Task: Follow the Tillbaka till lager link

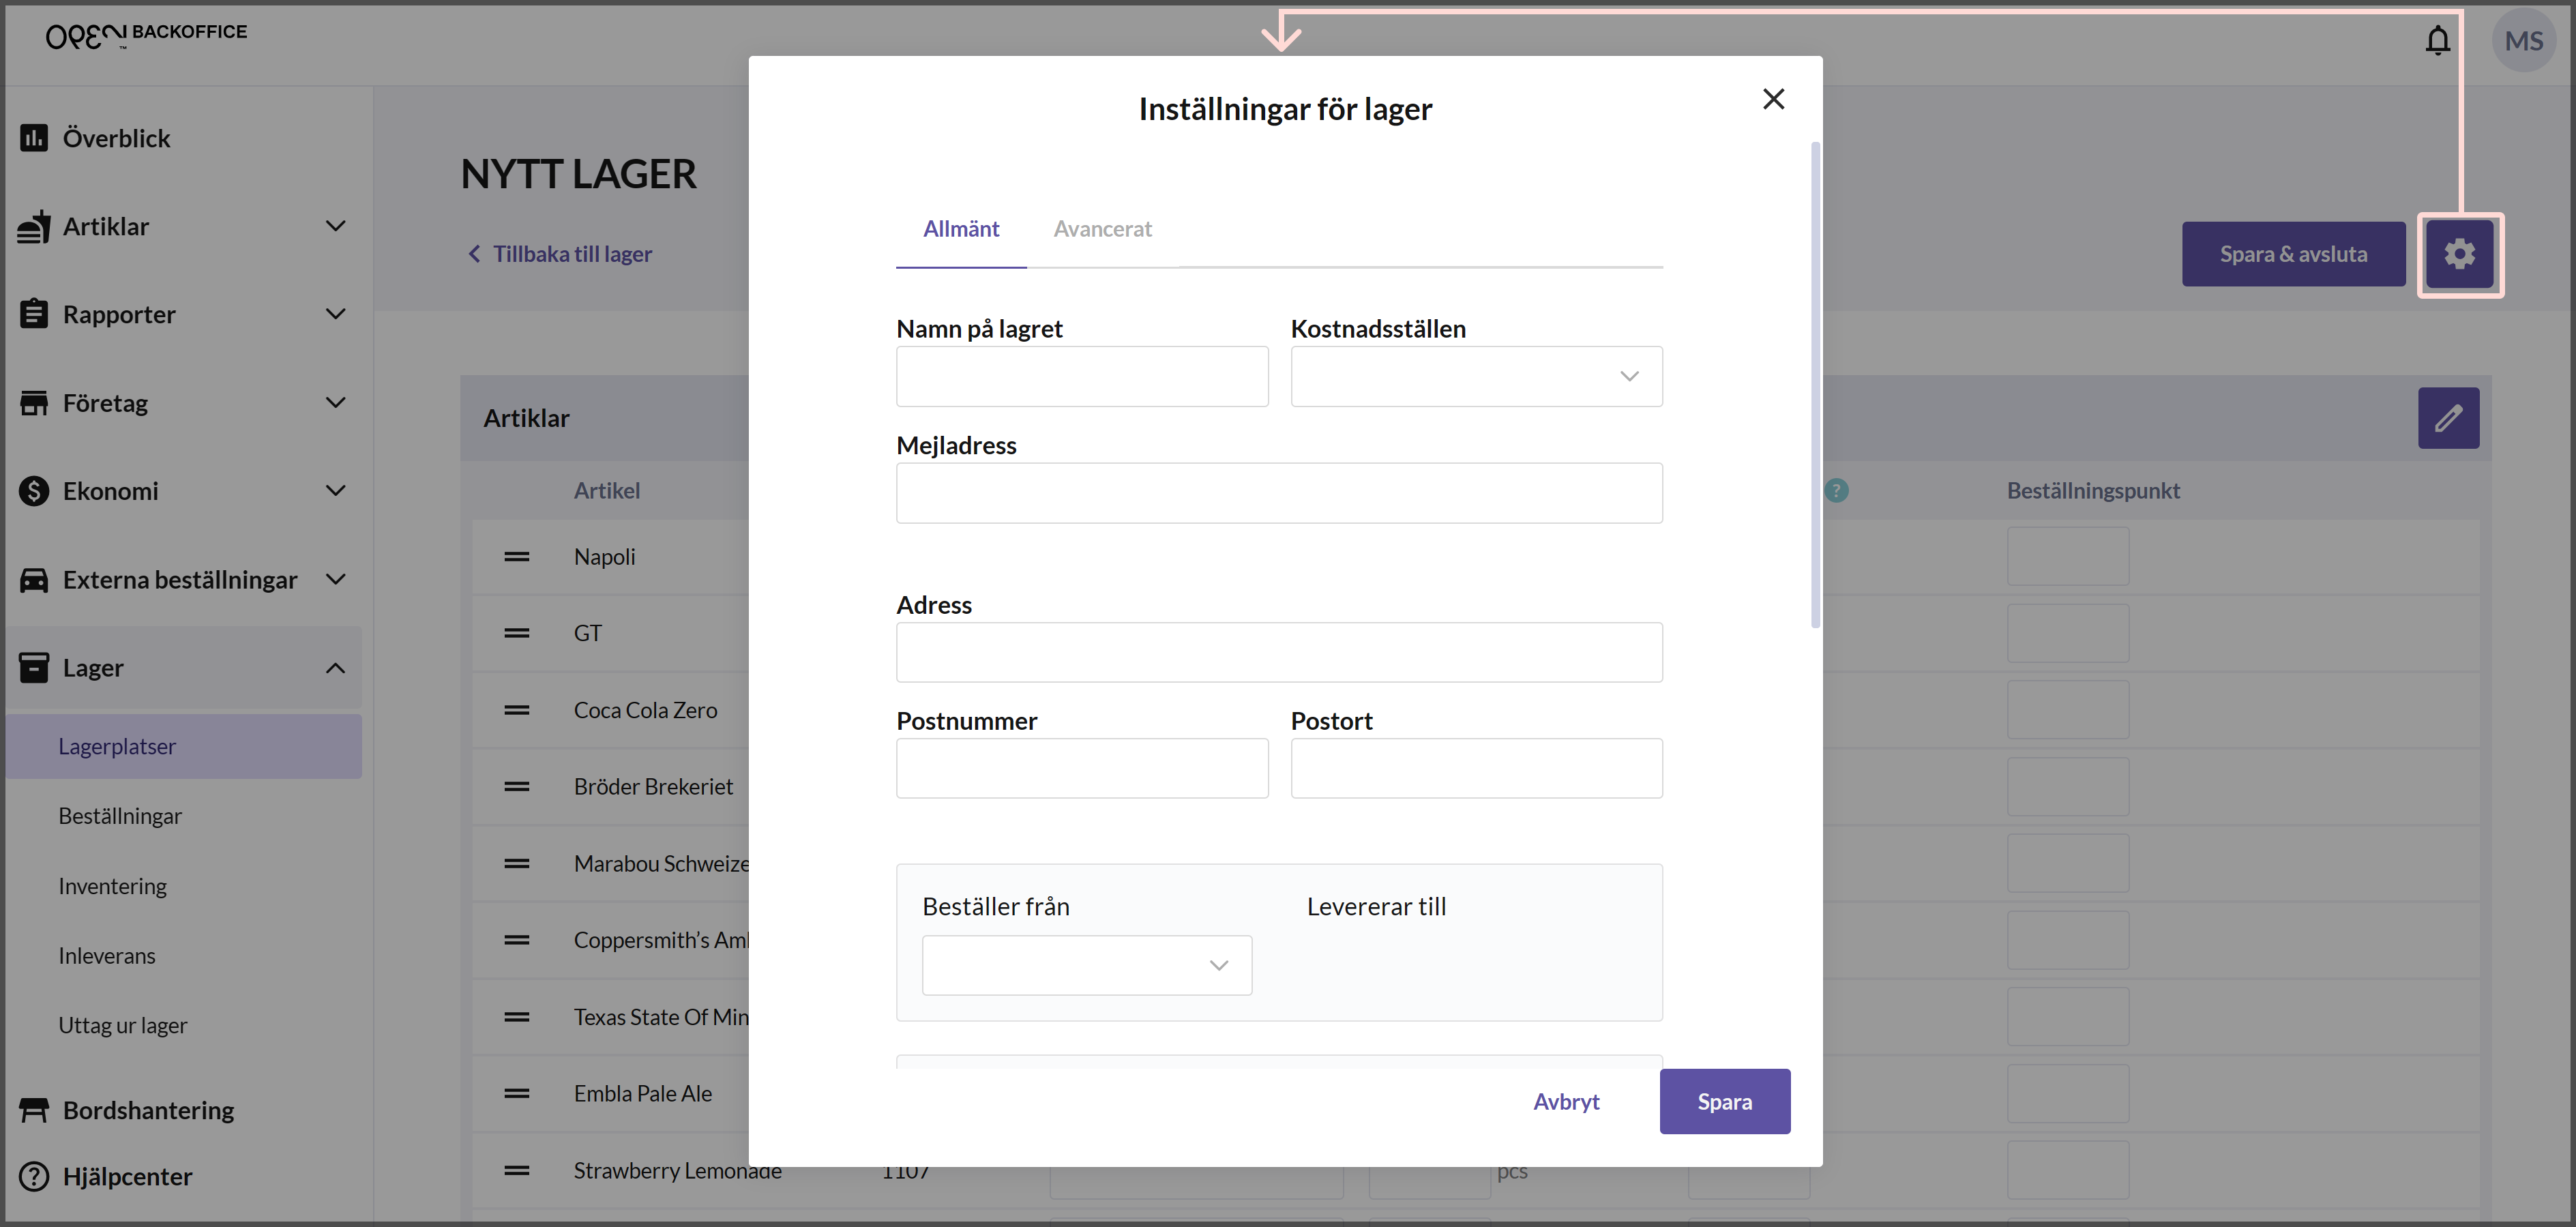Action: pos(560,254)
